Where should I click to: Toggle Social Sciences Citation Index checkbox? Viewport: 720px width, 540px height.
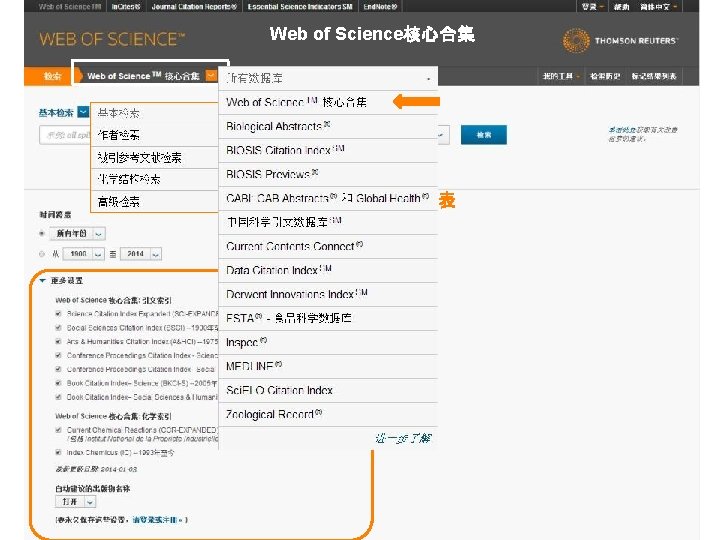point(58,328)
